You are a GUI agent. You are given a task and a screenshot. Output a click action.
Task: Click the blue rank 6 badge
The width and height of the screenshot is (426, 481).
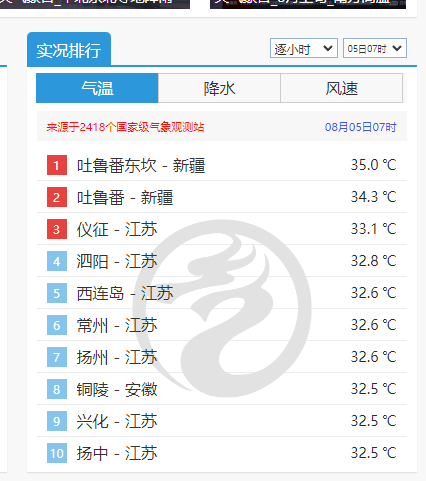pos(57,325)
